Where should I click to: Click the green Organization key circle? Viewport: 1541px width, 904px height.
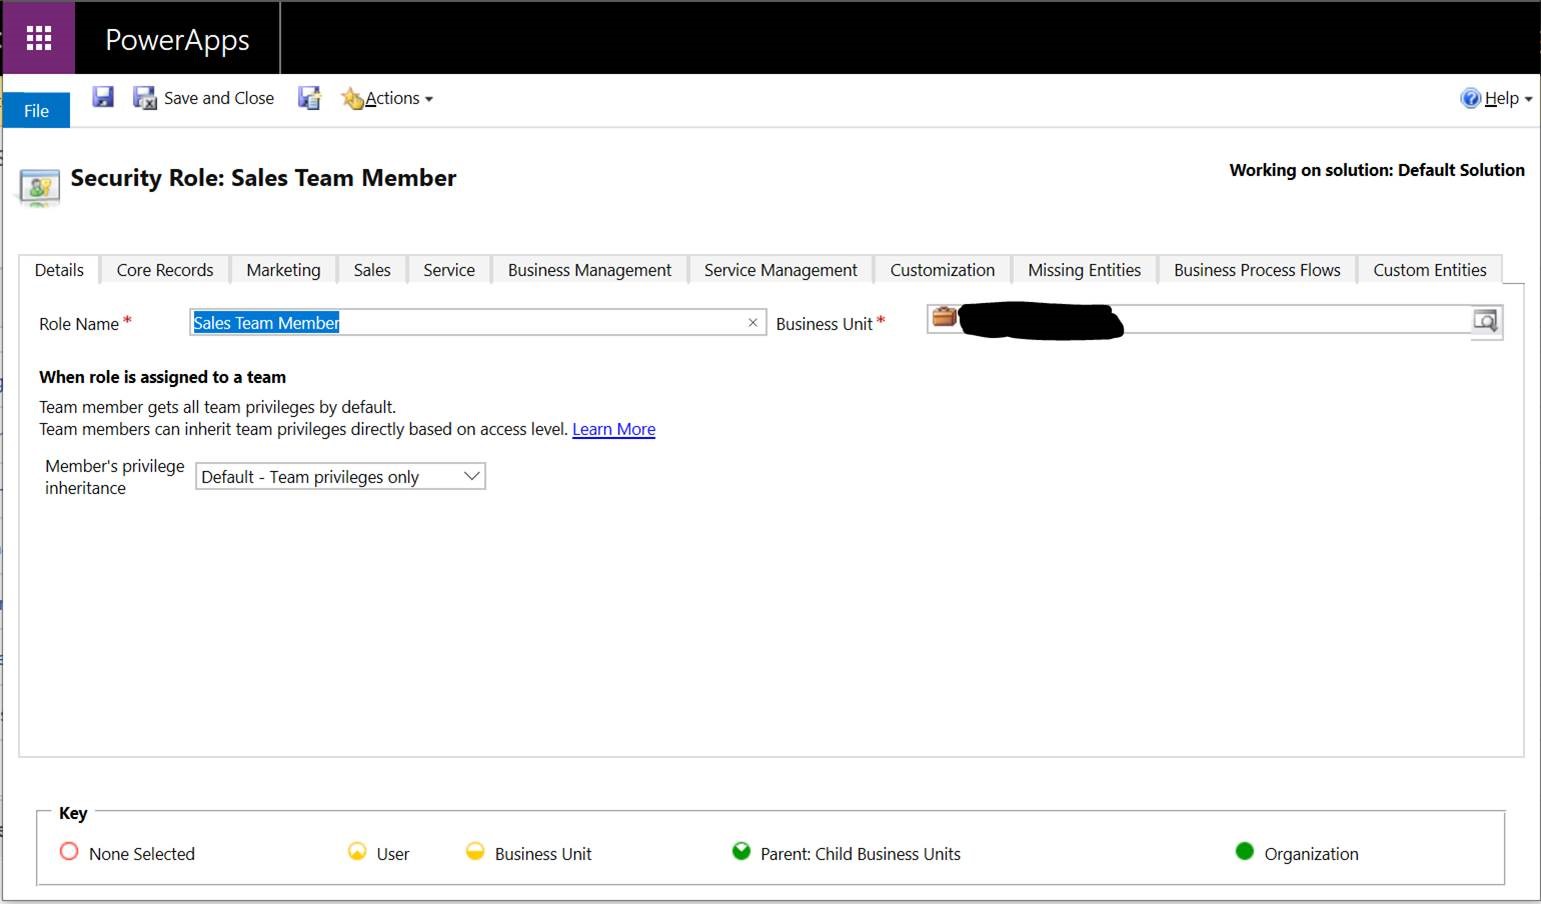1244,852
